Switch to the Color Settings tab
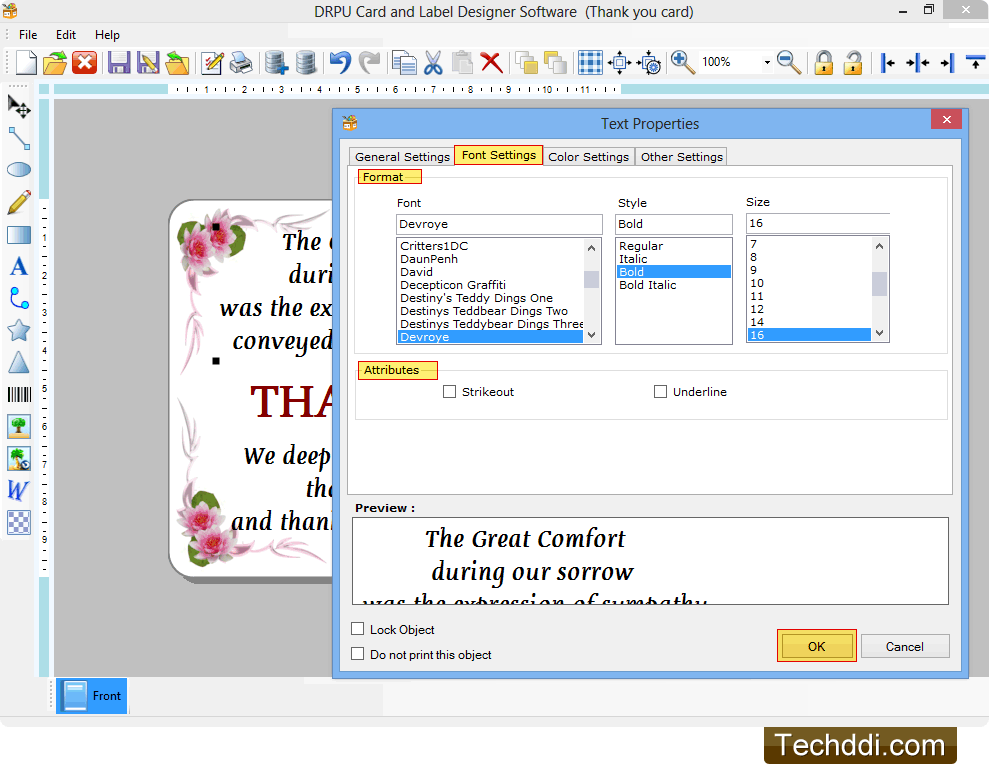The width and height of the screenshot is (989, 764). (x=588, y=157)
